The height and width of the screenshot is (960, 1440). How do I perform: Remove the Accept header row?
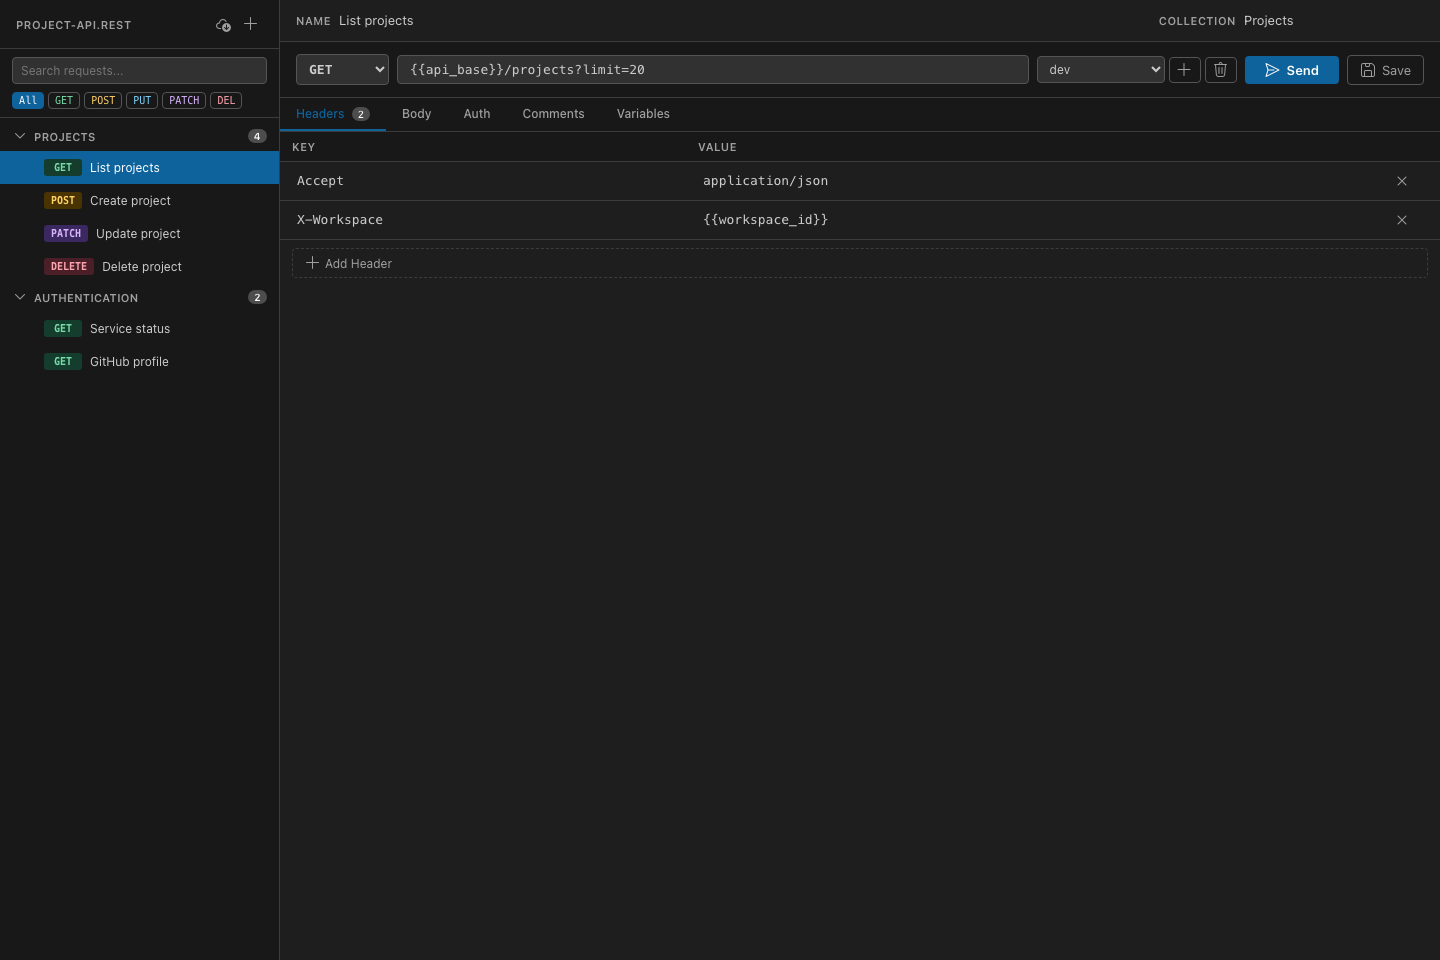(x=1402, y=181)
